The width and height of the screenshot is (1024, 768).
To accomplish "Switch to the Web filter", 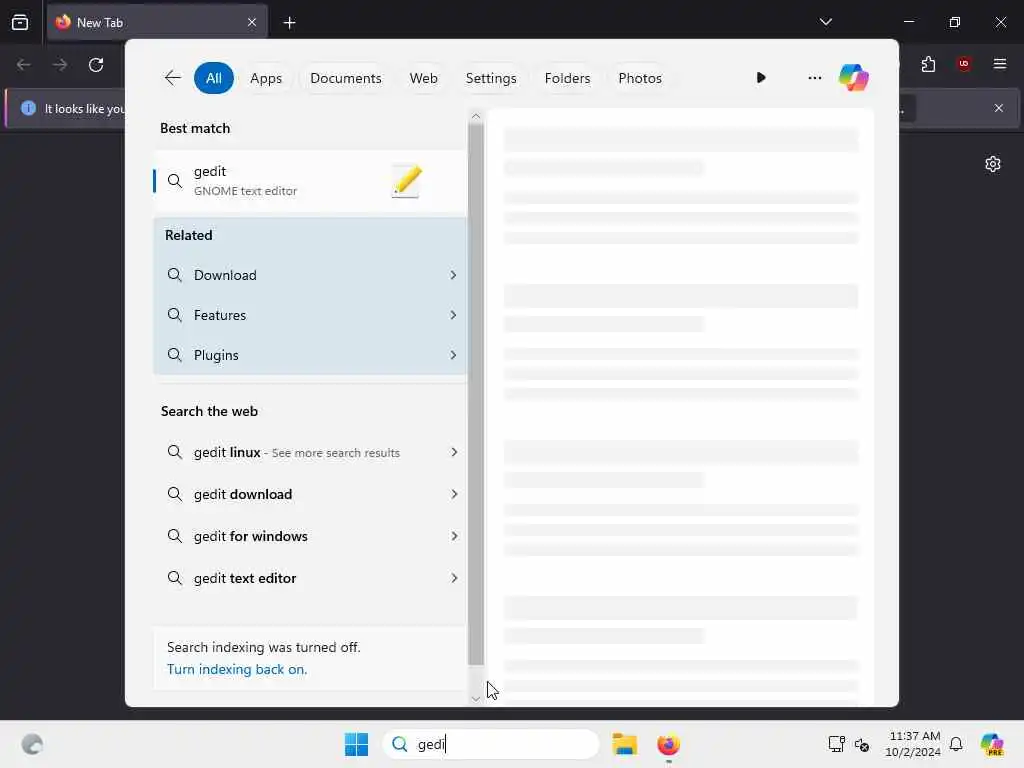I will tap(423, 78).
